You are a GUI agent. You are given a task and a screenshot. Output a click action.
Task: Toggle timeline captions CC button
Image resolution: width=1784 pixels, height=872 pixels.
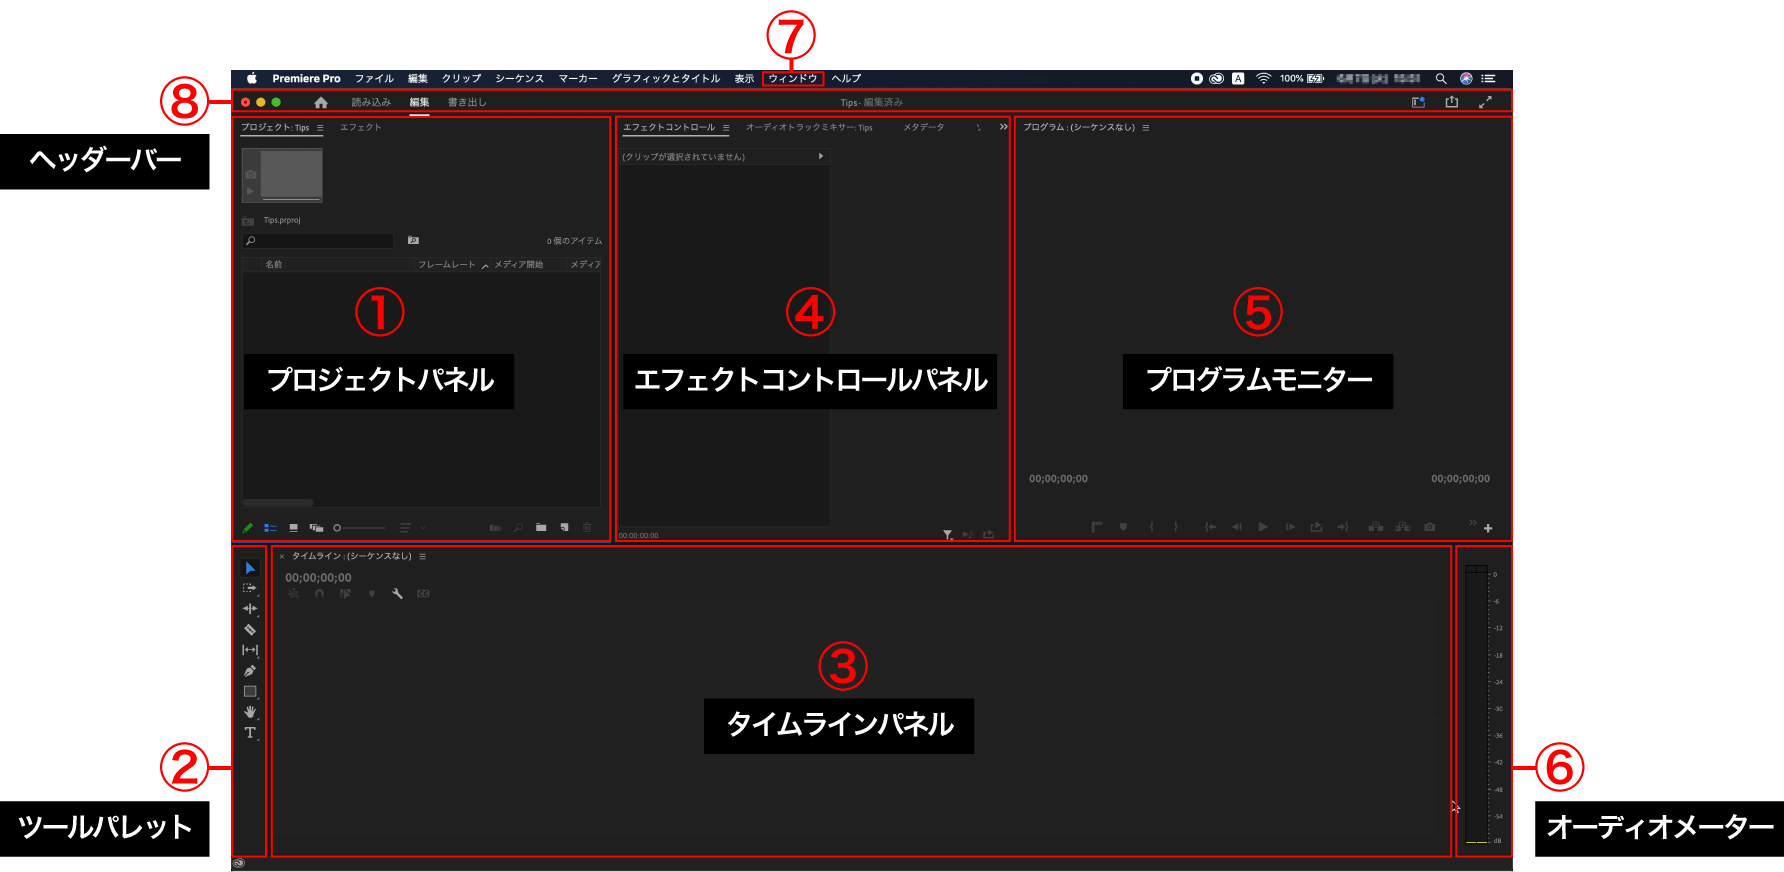point(423,594)
